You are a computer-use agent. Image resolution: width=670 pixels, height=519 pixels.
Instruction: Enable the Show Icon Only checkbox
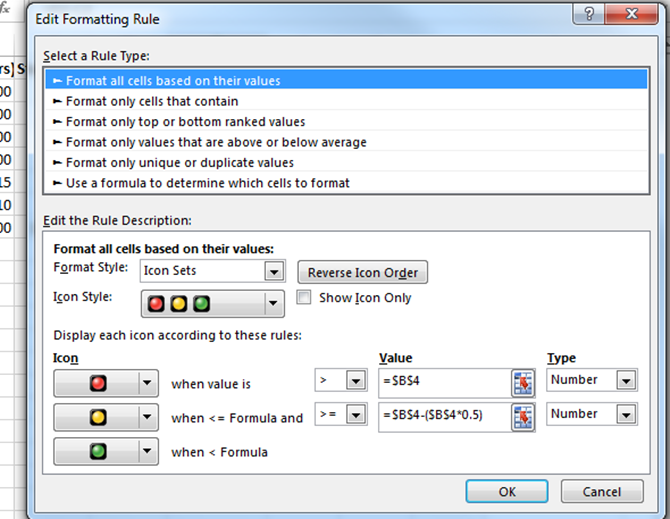point(305,298)
